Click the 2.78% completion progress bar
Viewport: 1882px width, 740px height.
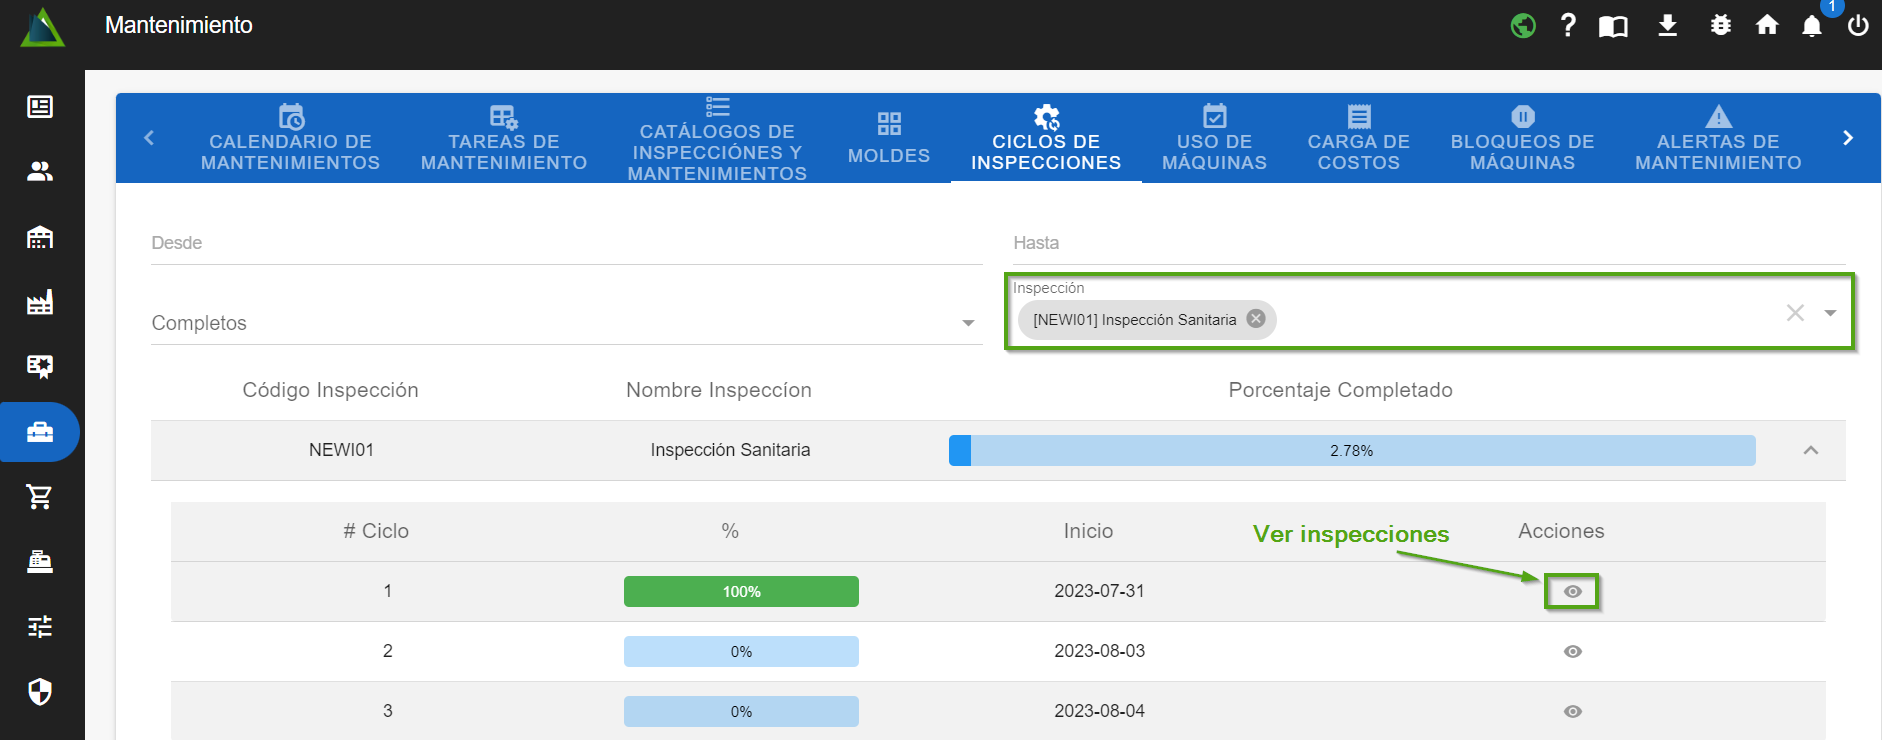pyautogui.click(x=1351, y=450)
